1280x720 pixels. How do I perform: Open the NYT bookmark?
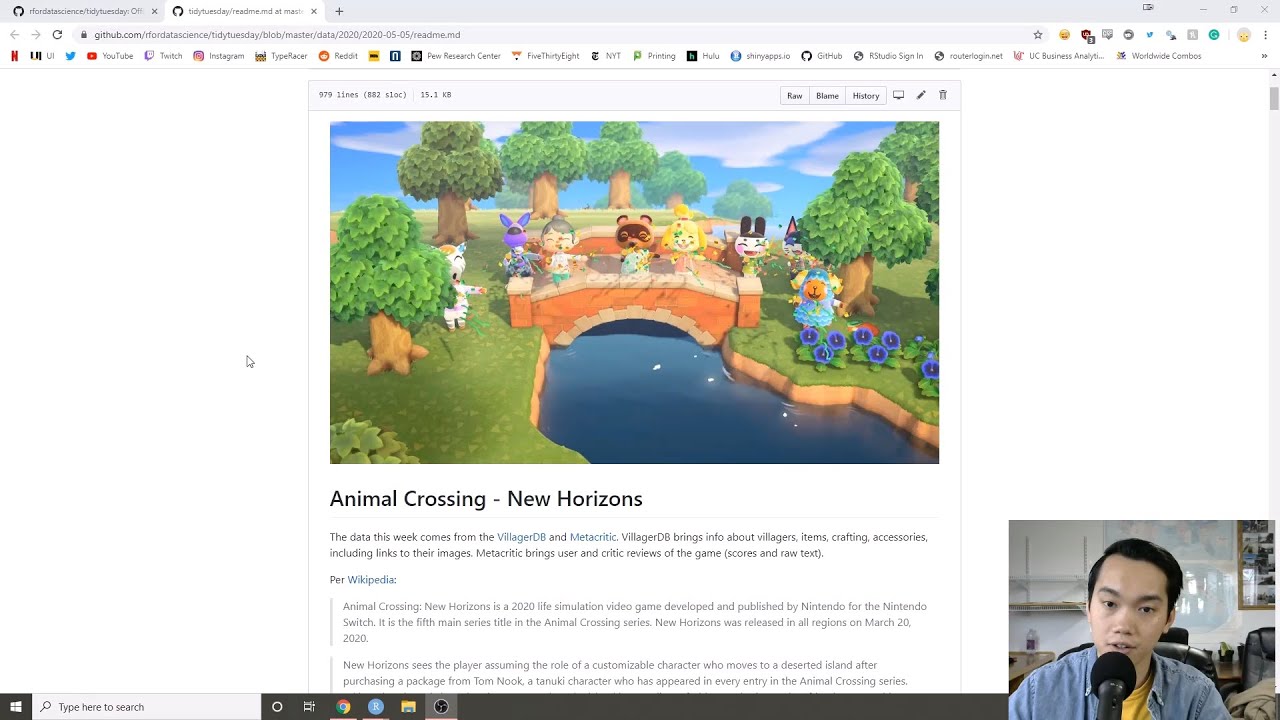tap(606, 56)
